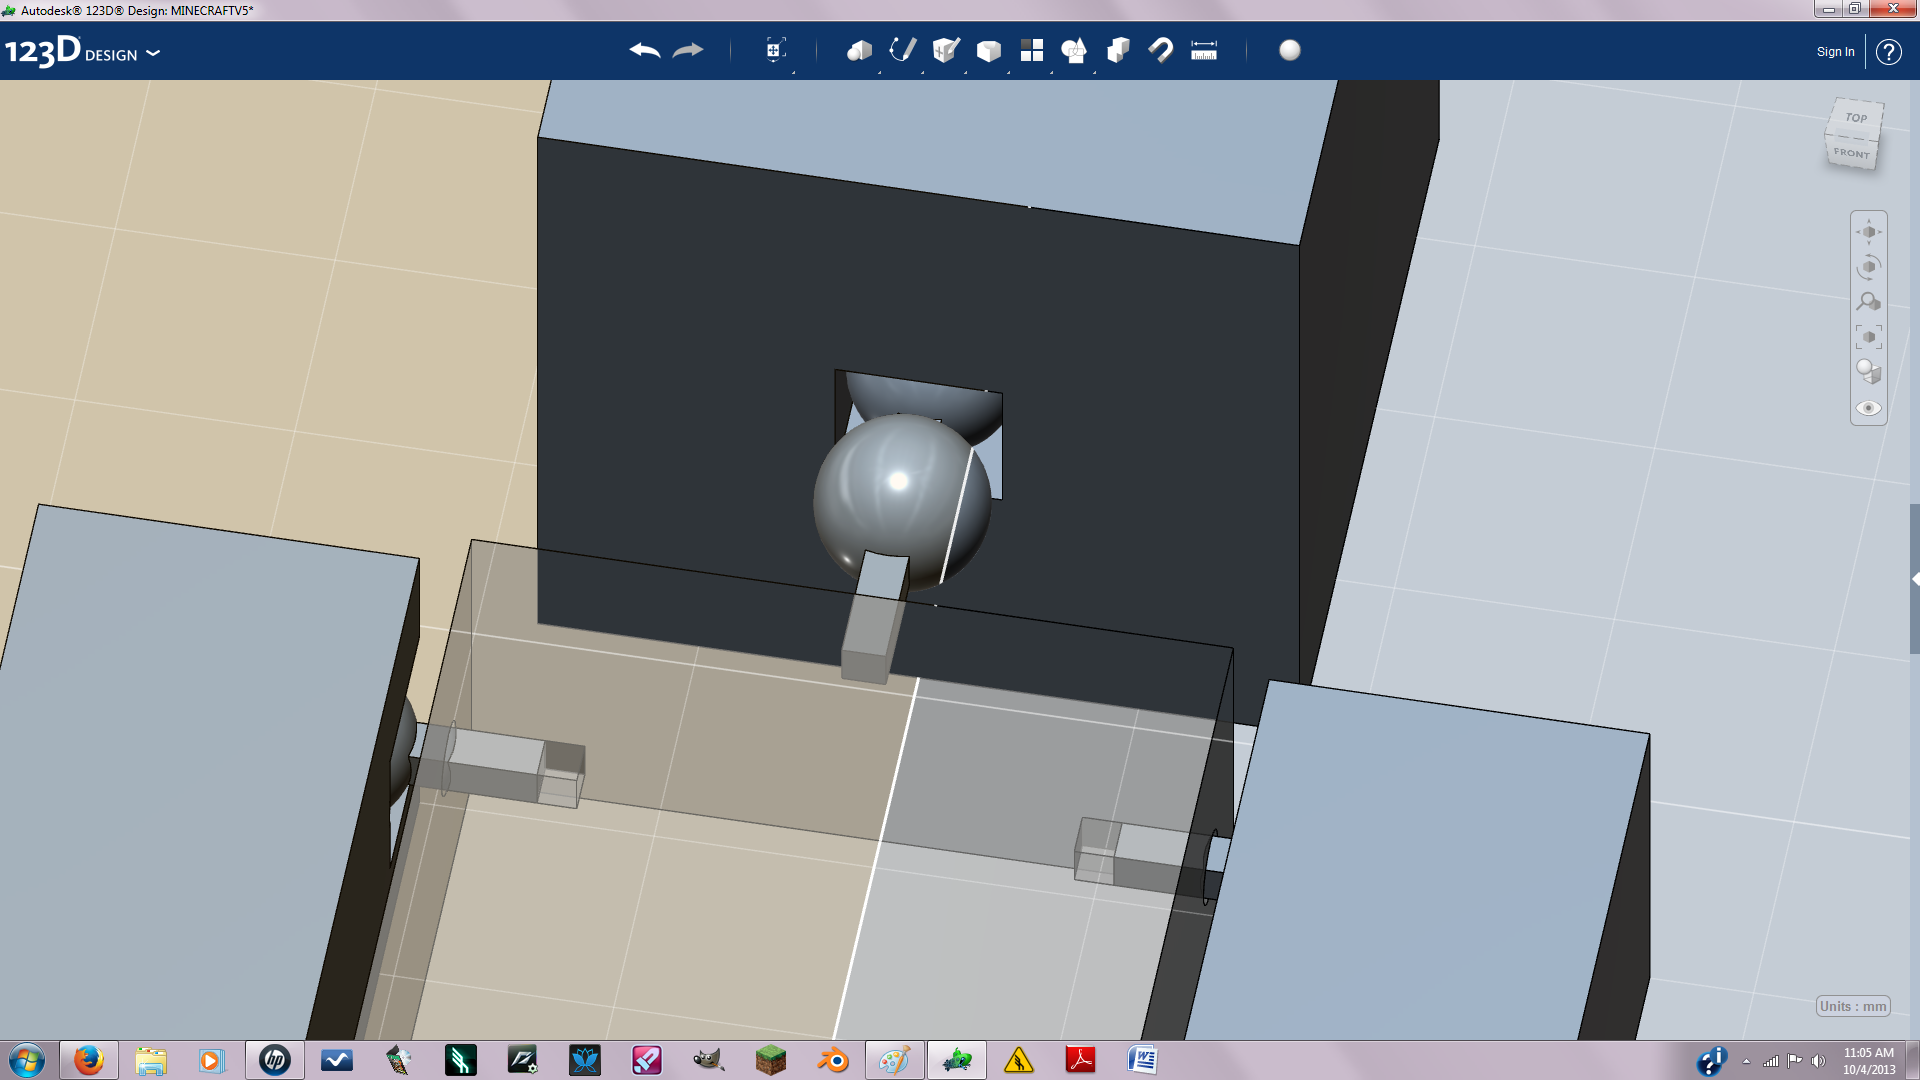Open yellow warning sign app in taskbar
This screenshot has width=1920, height=1080.
pos(1018,1060)
